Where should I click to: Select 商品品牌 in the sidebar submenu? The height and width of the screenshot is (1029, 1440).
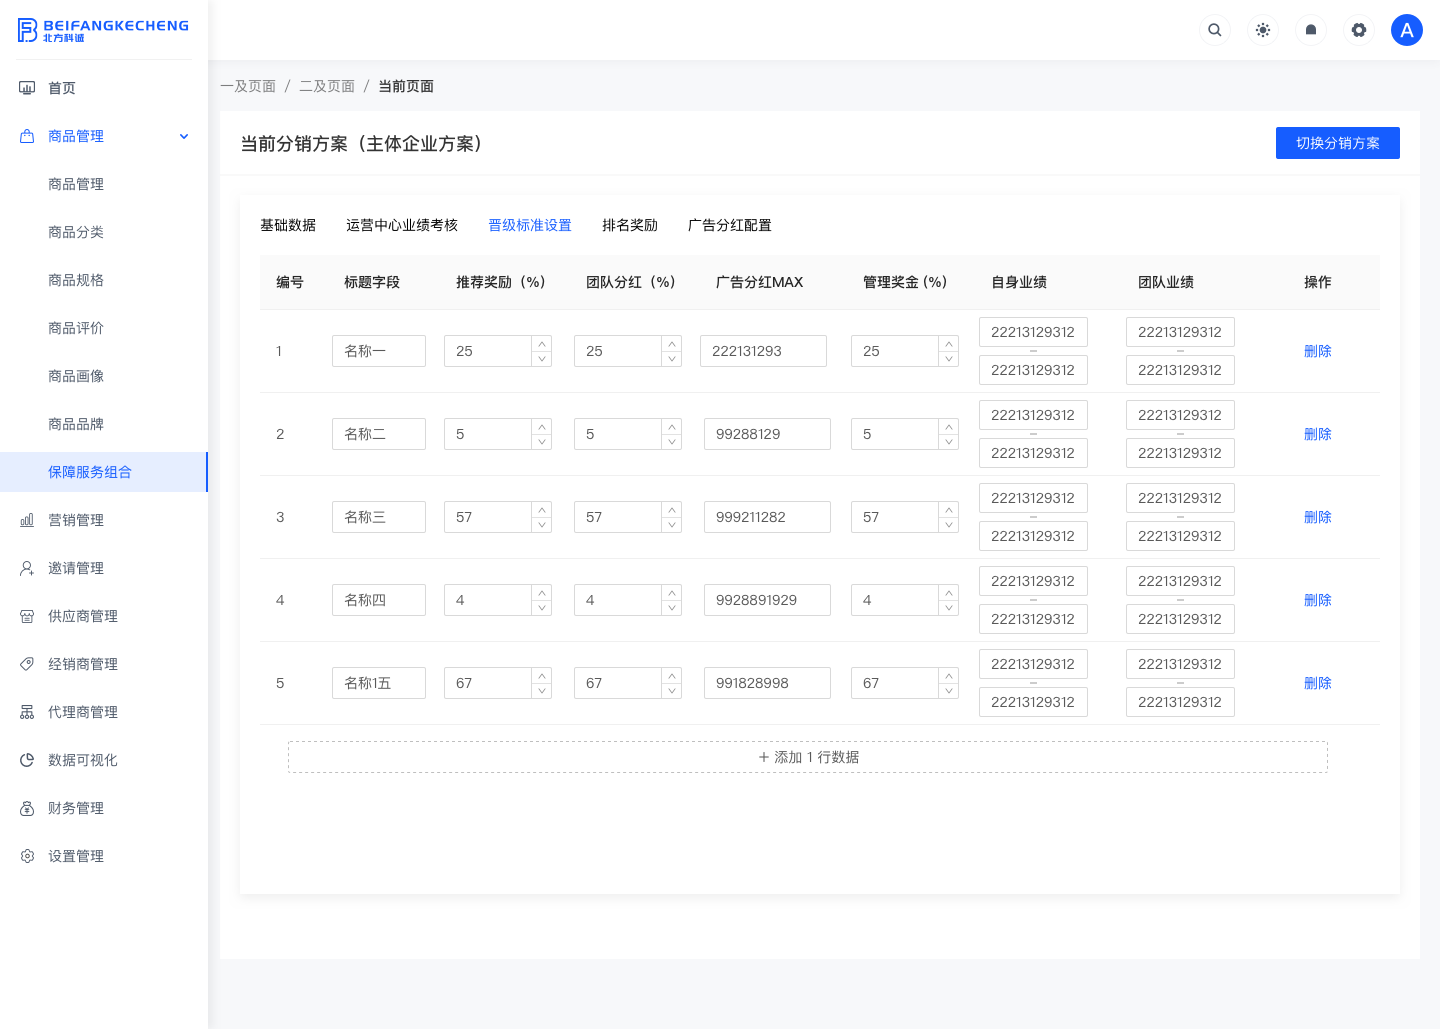pos(76,424)
